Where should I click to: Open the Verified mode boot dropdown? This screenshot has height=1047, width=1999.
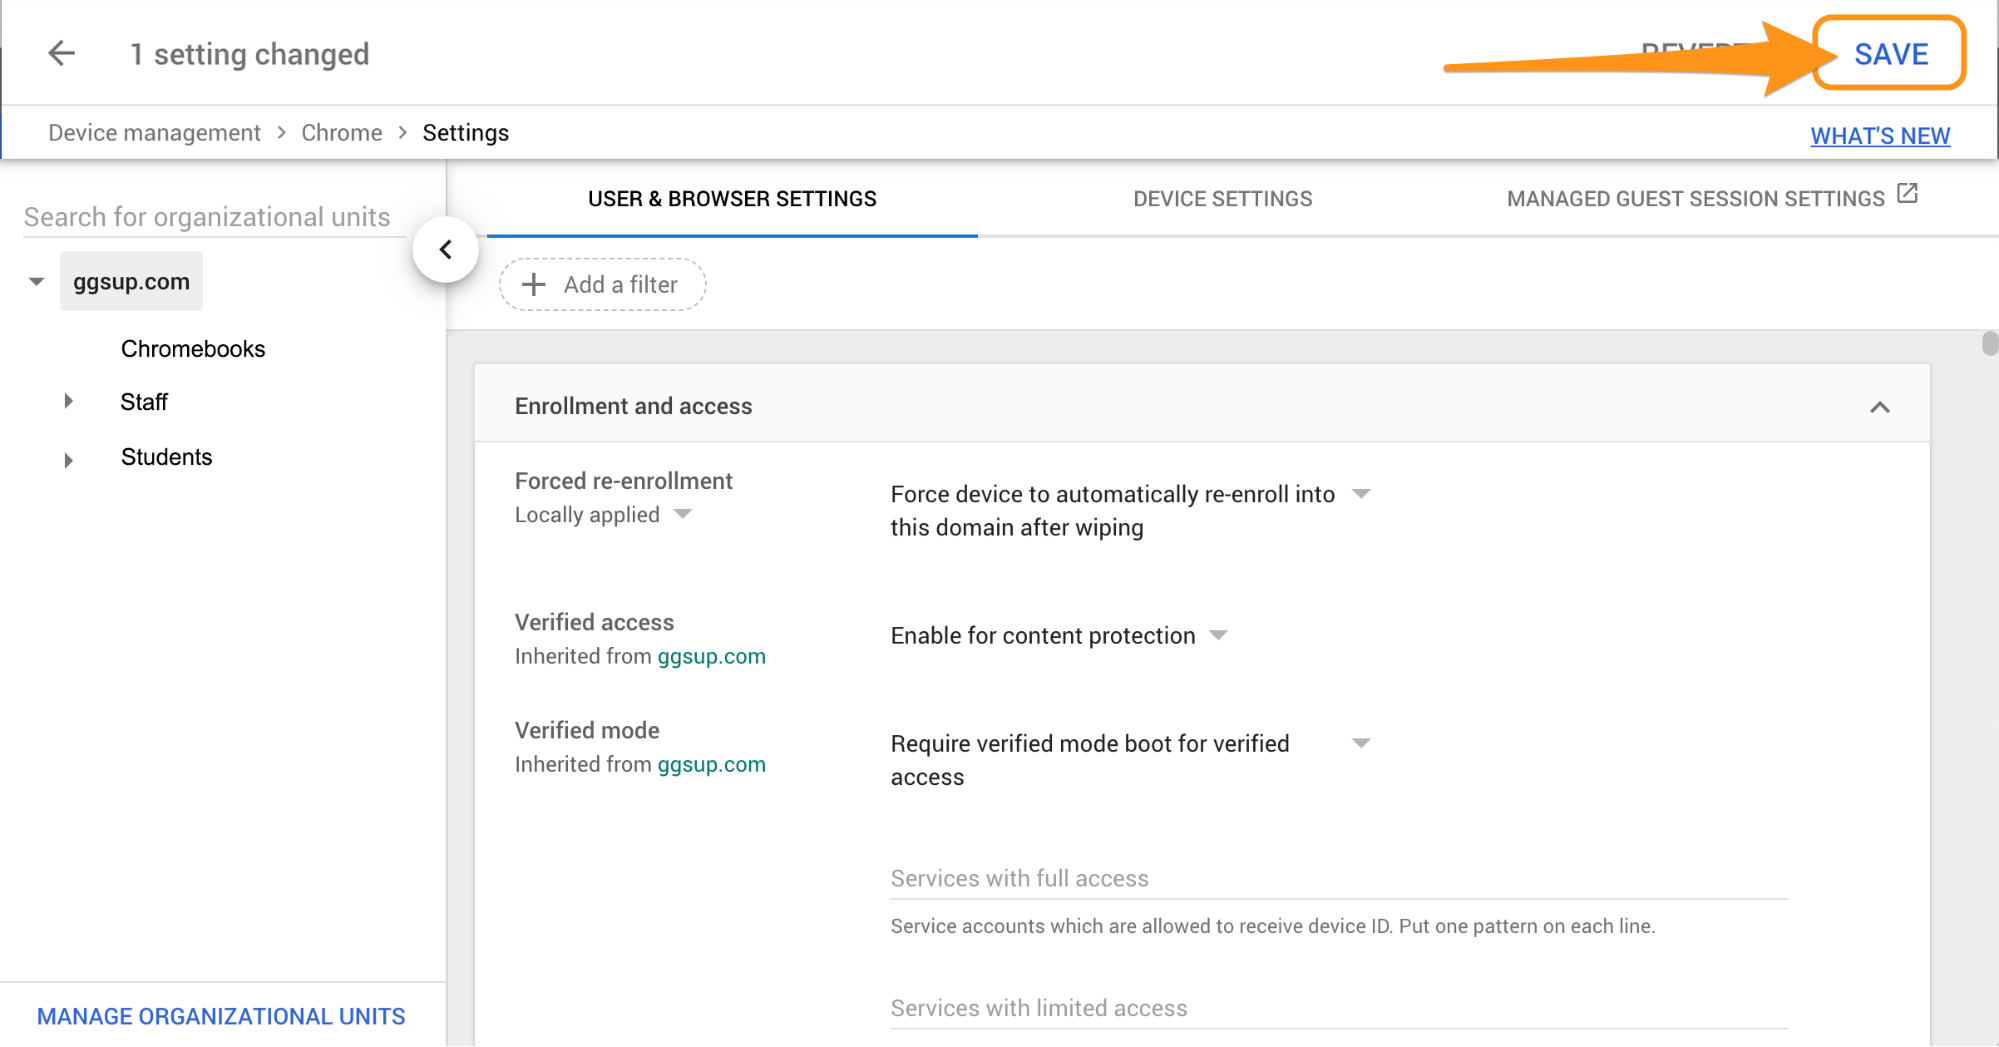pyautogui.click(x=1361, y=743)
